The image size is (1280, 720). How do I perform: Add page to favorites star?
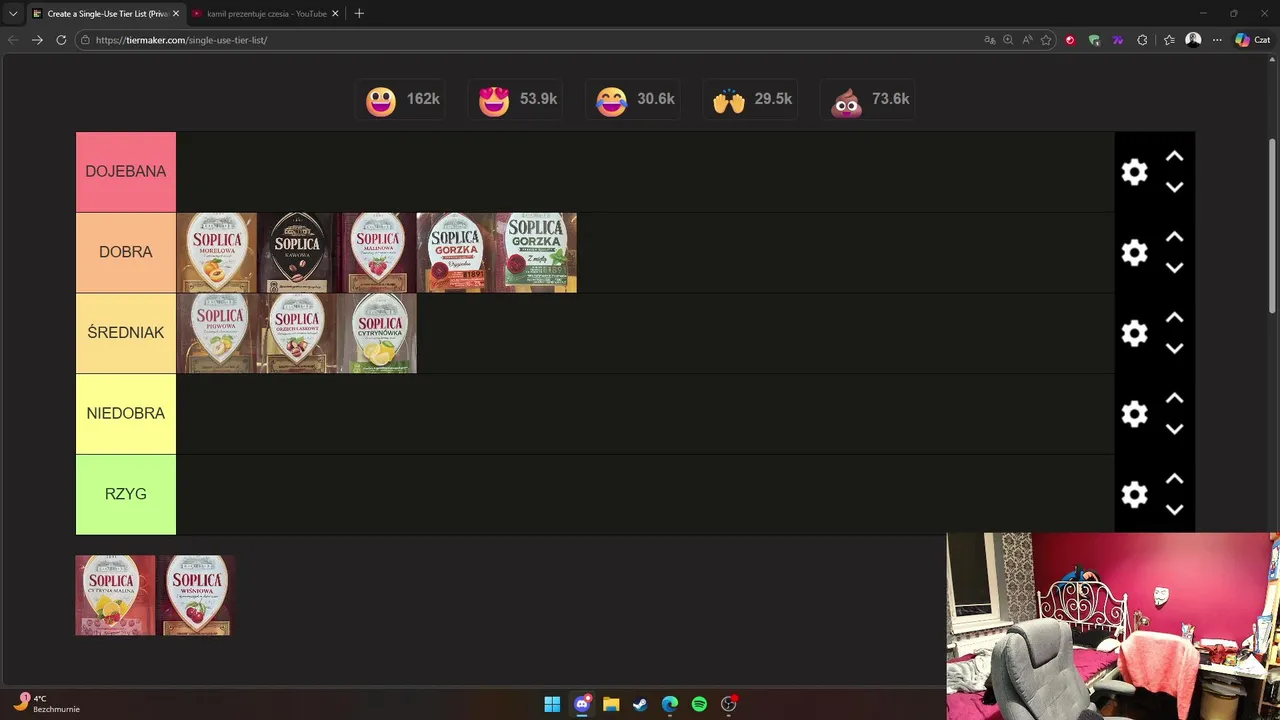pos(1046,40)
